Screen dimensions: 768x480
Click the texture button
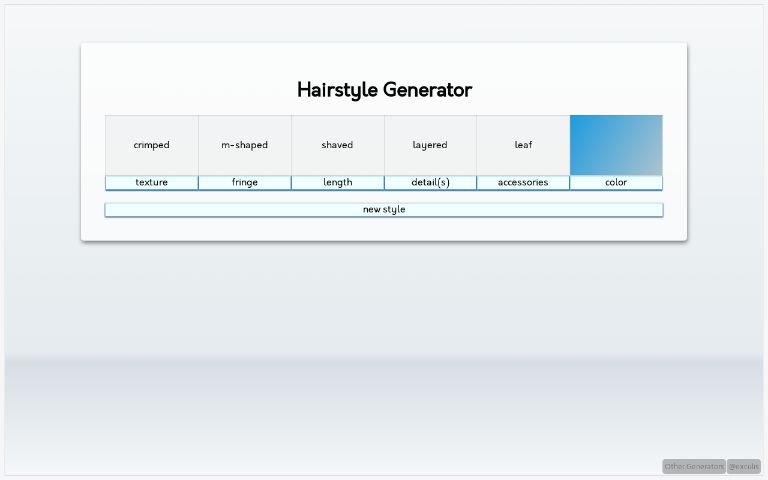click(x=151, y=183)
